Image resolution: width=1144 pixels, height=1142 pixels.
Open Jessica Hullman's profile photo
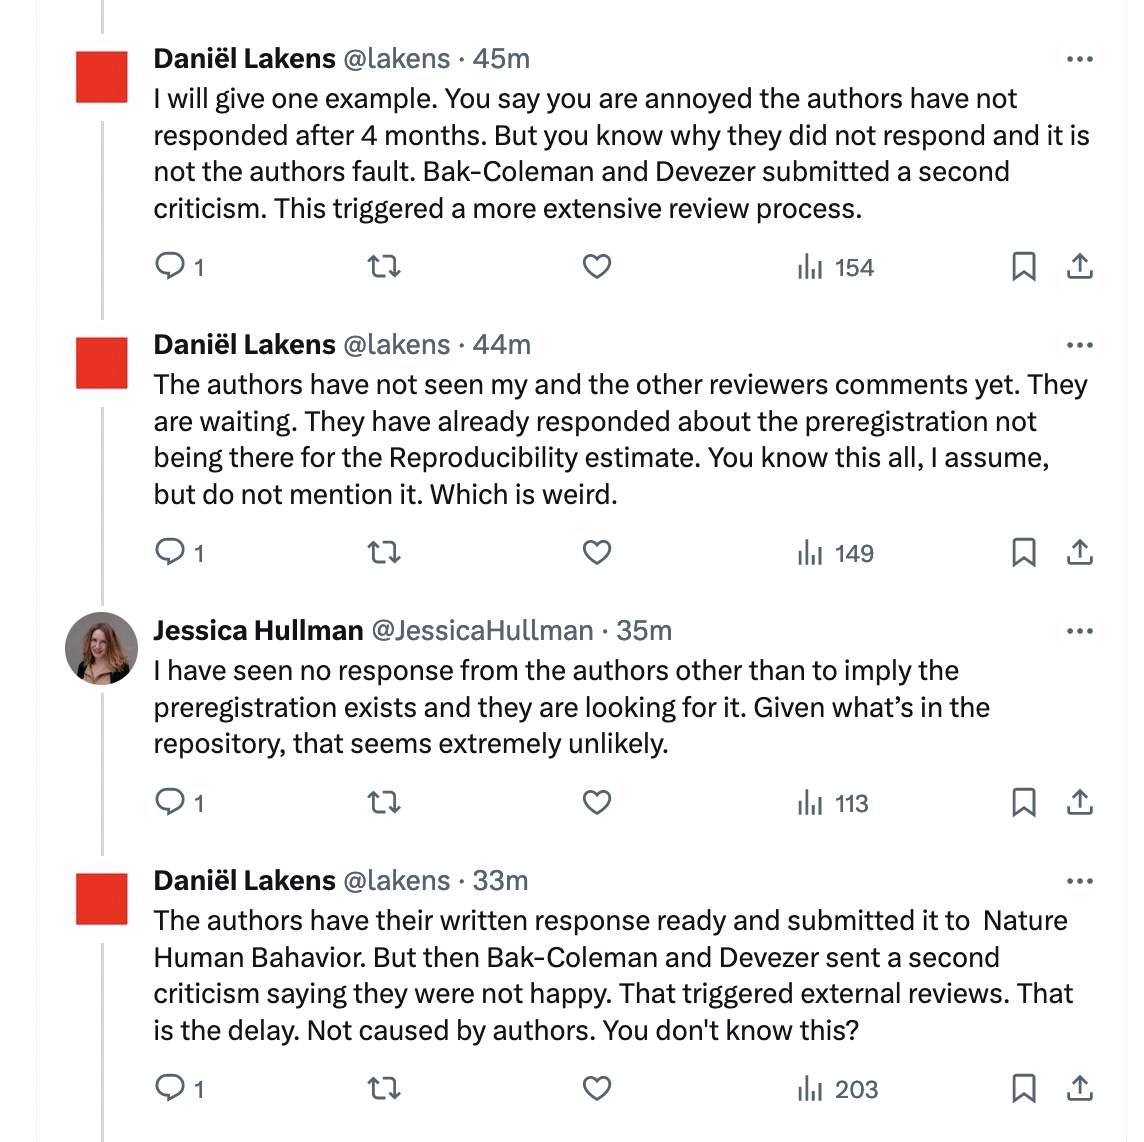[101, 648]
